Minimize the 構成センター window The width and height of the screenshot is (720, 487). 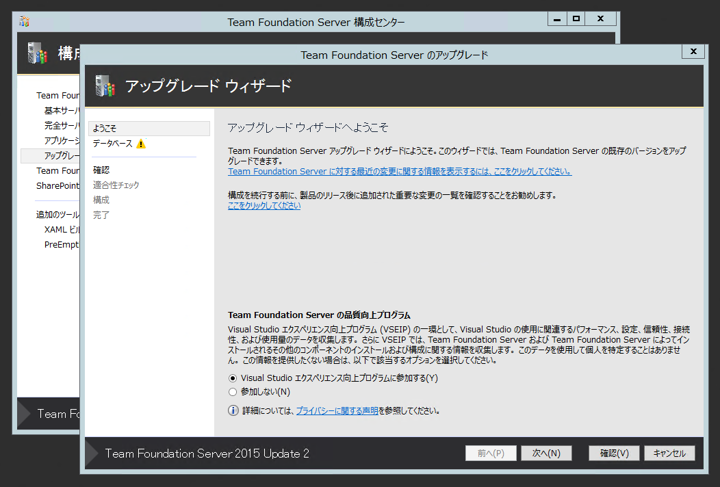click(x=557, y=19)
